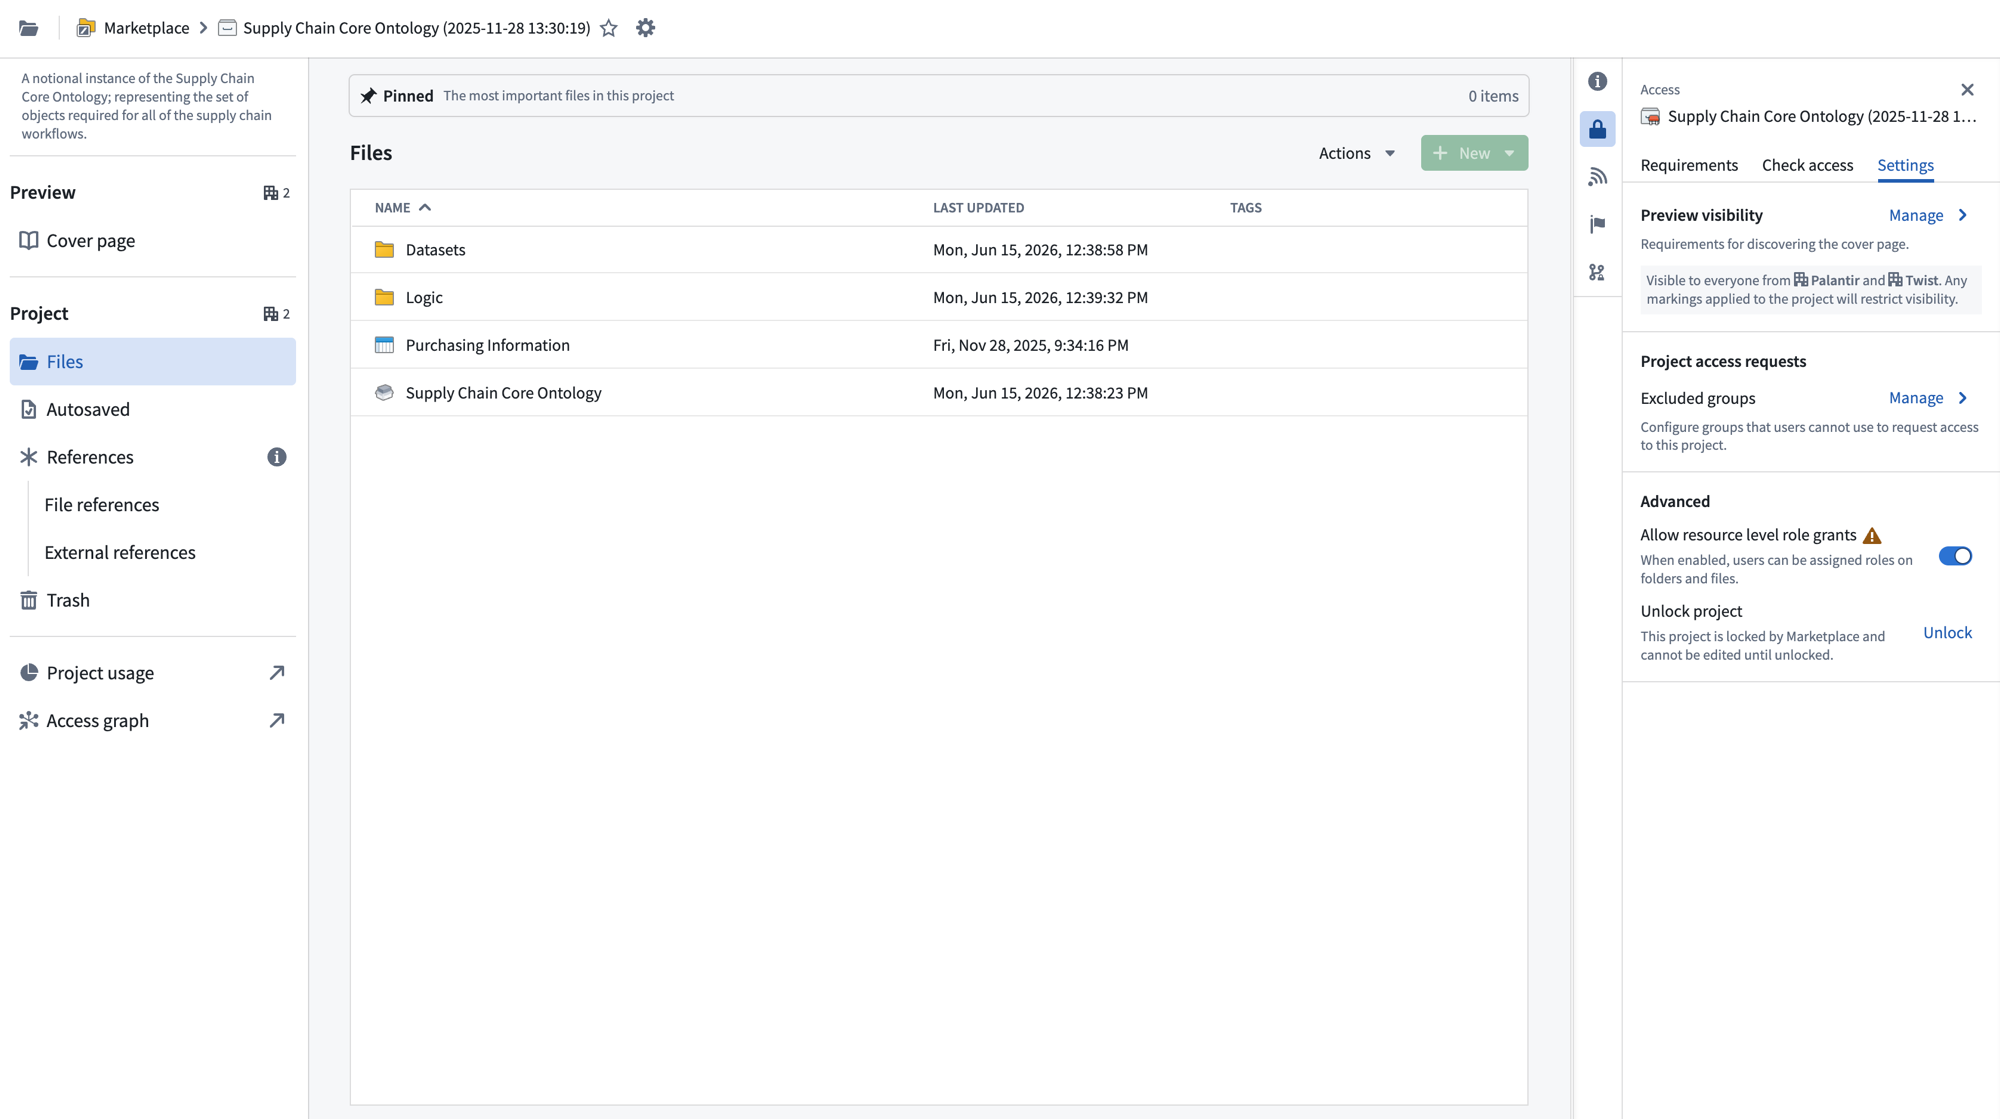
Task: Open project settings gear icon
Action: click(x=646, y=28)
